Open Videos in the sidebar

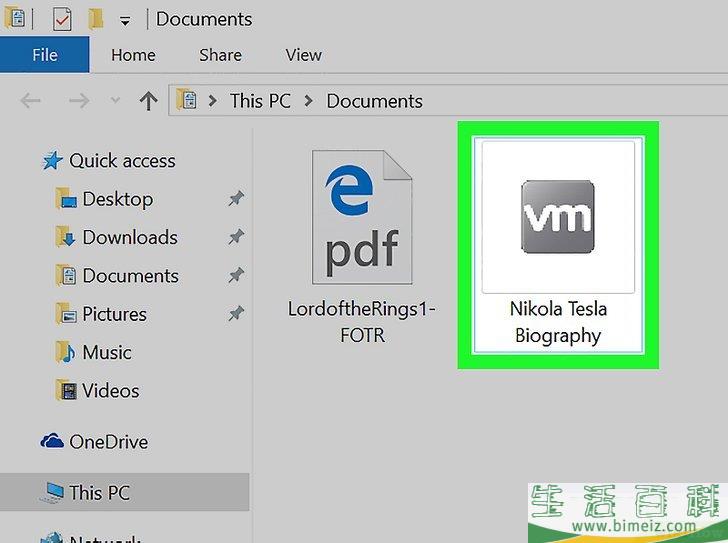110,391
